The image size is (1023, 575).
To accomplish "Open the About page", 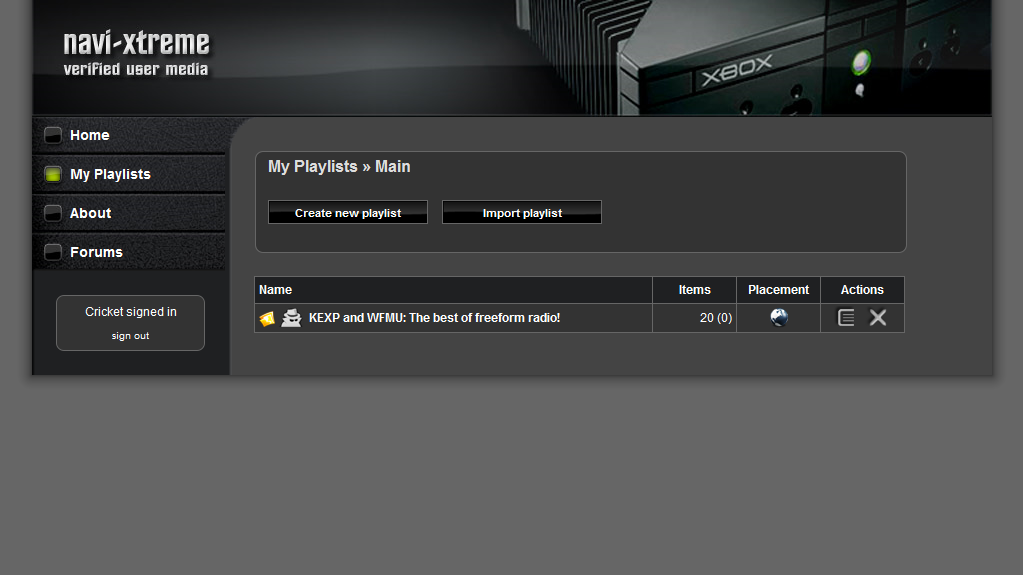I will pyautogui.click(x=90, y=213).
